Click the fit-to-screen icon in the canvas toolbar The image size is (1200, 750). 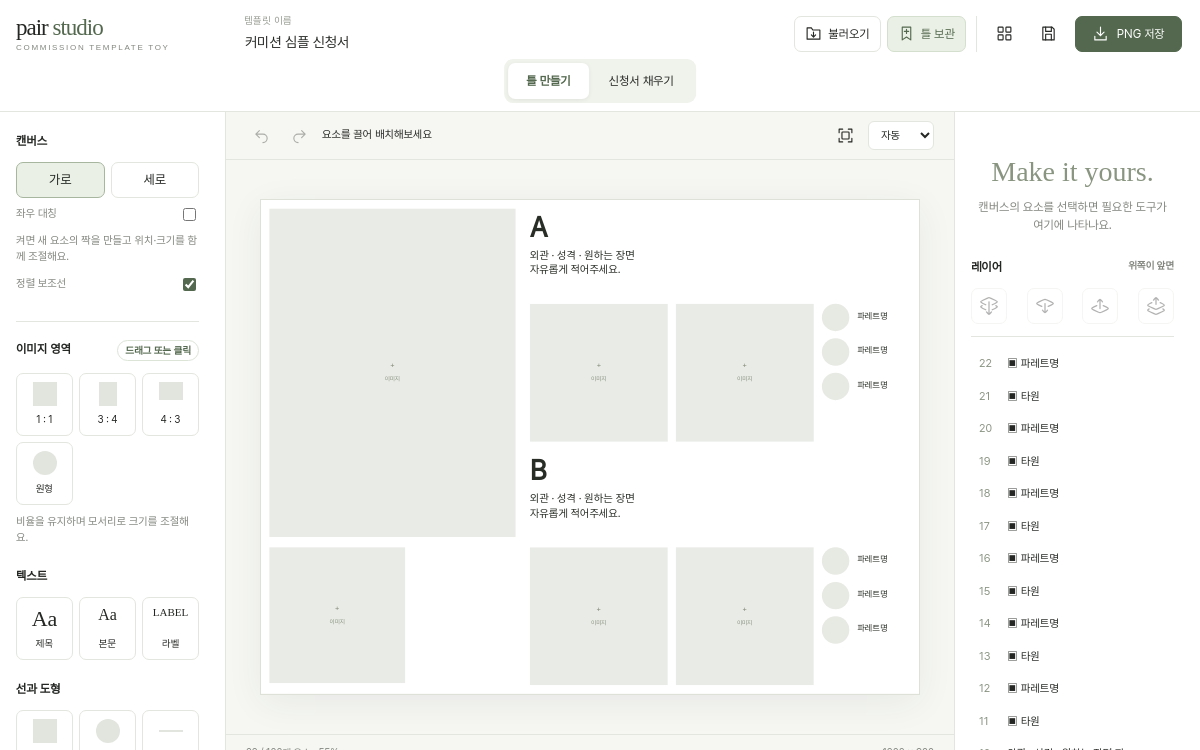click(845, 136)
